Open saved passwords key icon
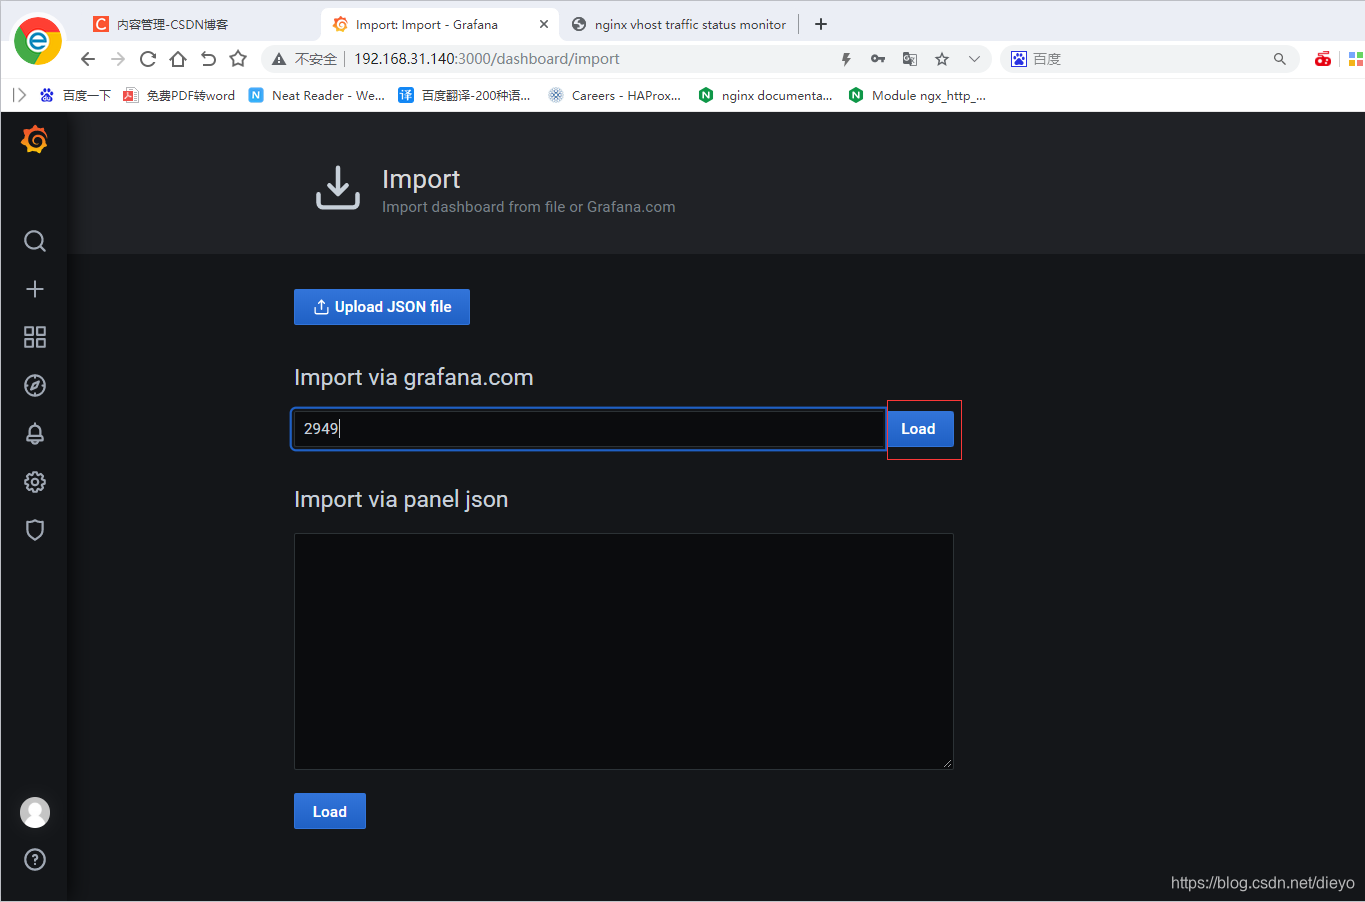The image size is (1365, 902). tap(878, 59)
